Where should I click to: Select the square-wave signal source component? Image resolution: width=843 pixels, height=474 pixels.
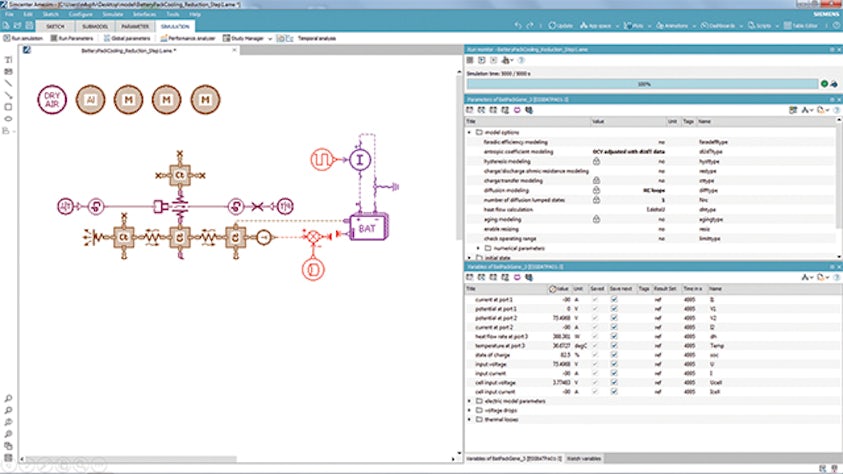[322, 160]
